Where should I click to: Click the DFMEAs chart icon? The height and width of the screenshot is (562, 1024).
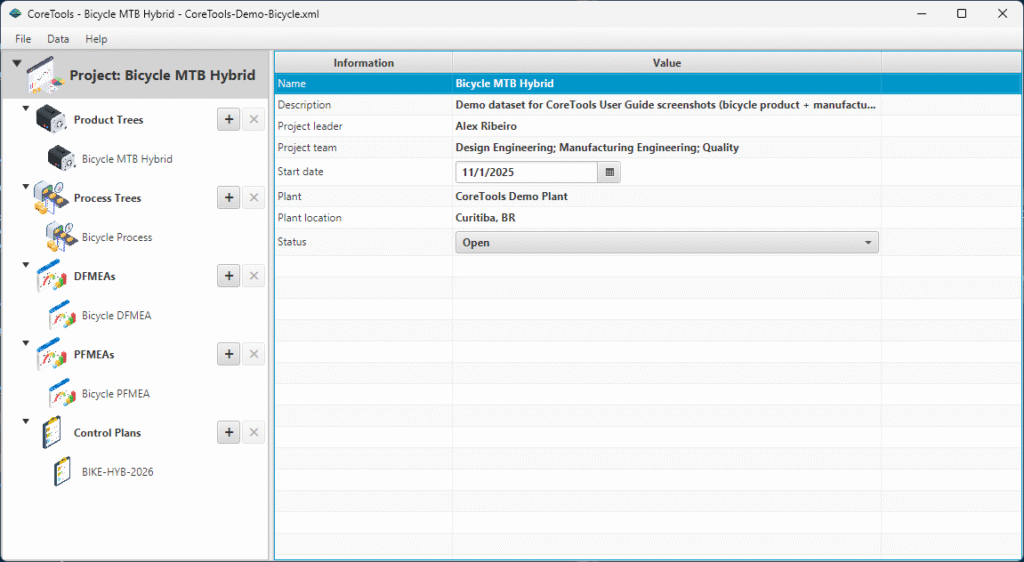(x=51, y=277)
